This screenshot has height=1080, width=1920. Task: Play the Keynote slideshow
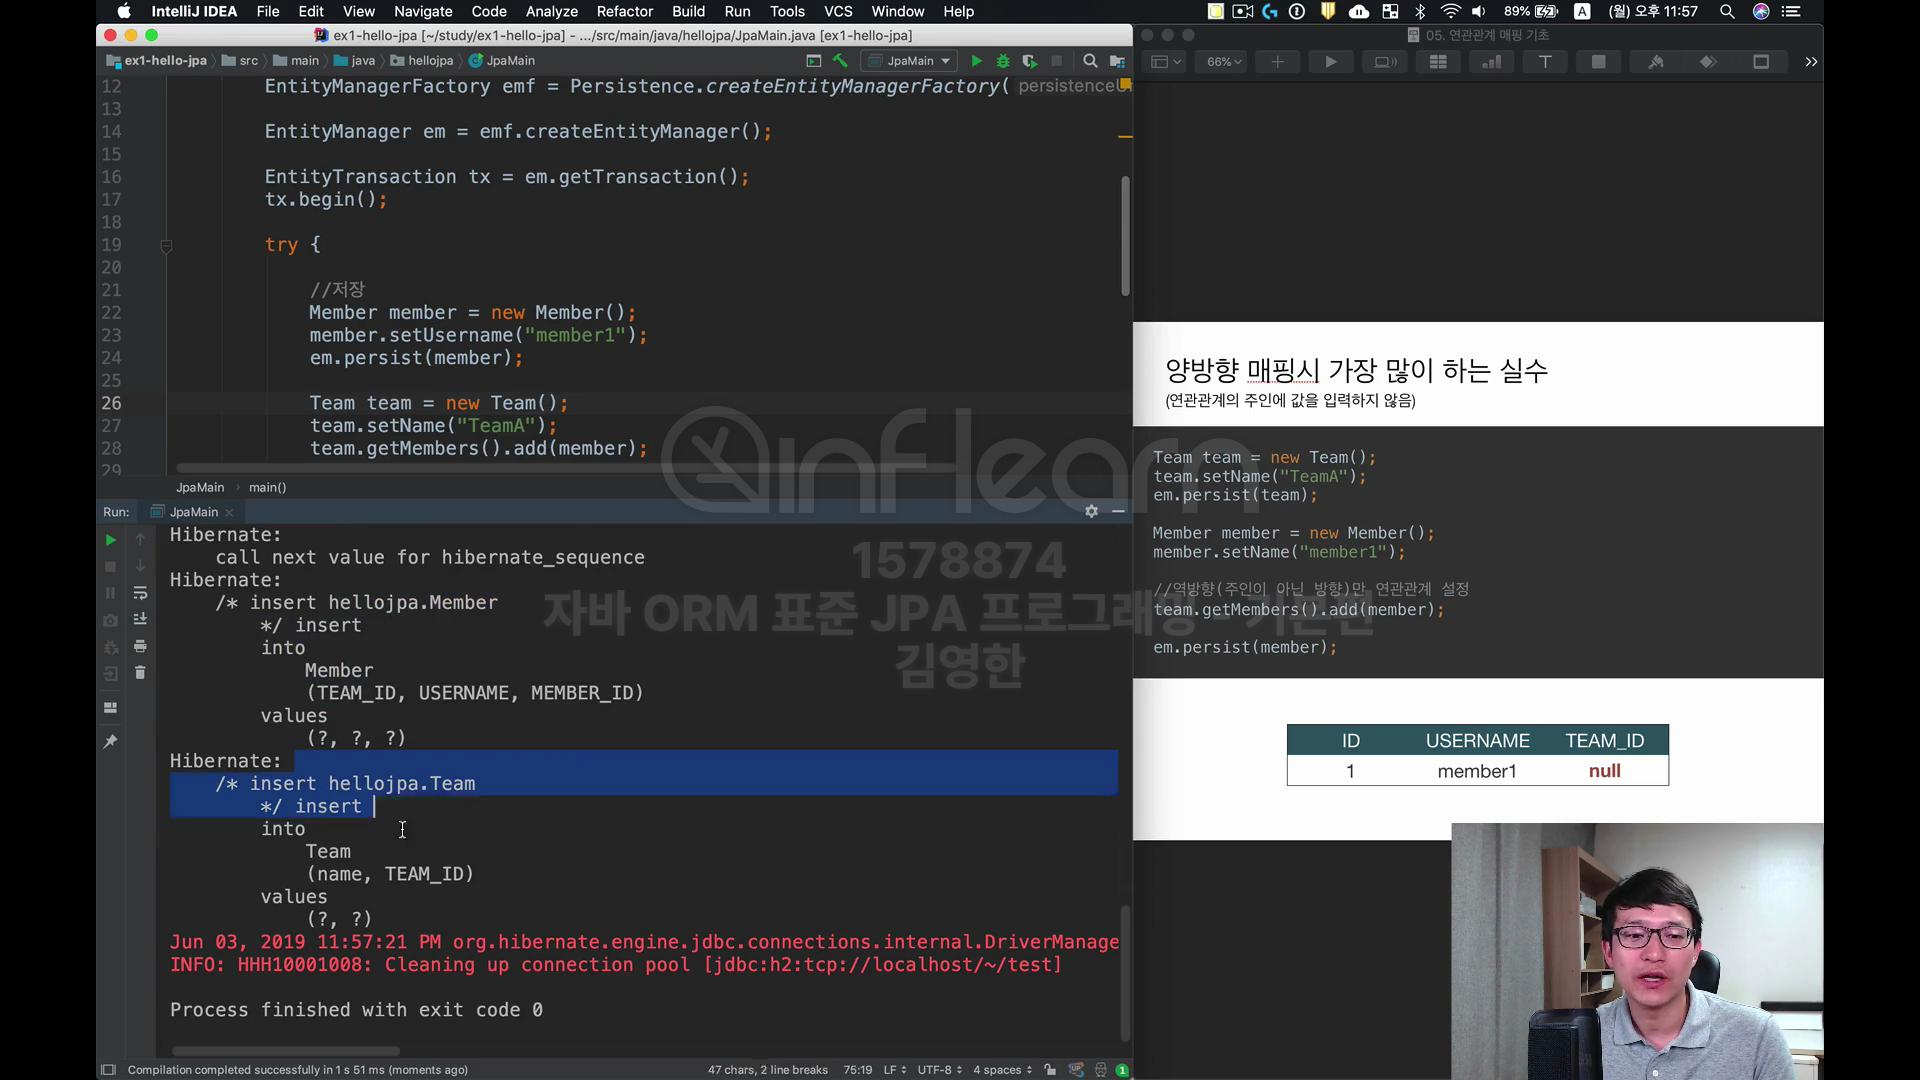1330,62
